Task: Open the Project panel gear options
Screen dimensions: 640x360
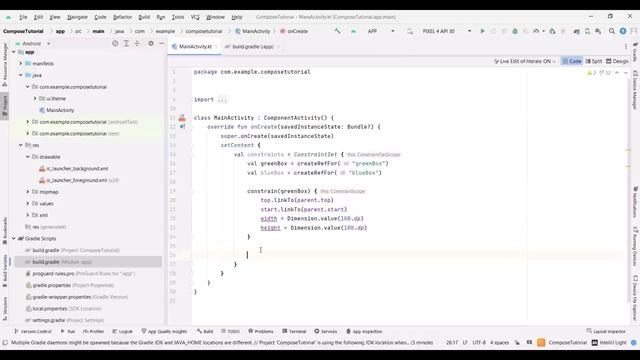Action: pos(151,43)
